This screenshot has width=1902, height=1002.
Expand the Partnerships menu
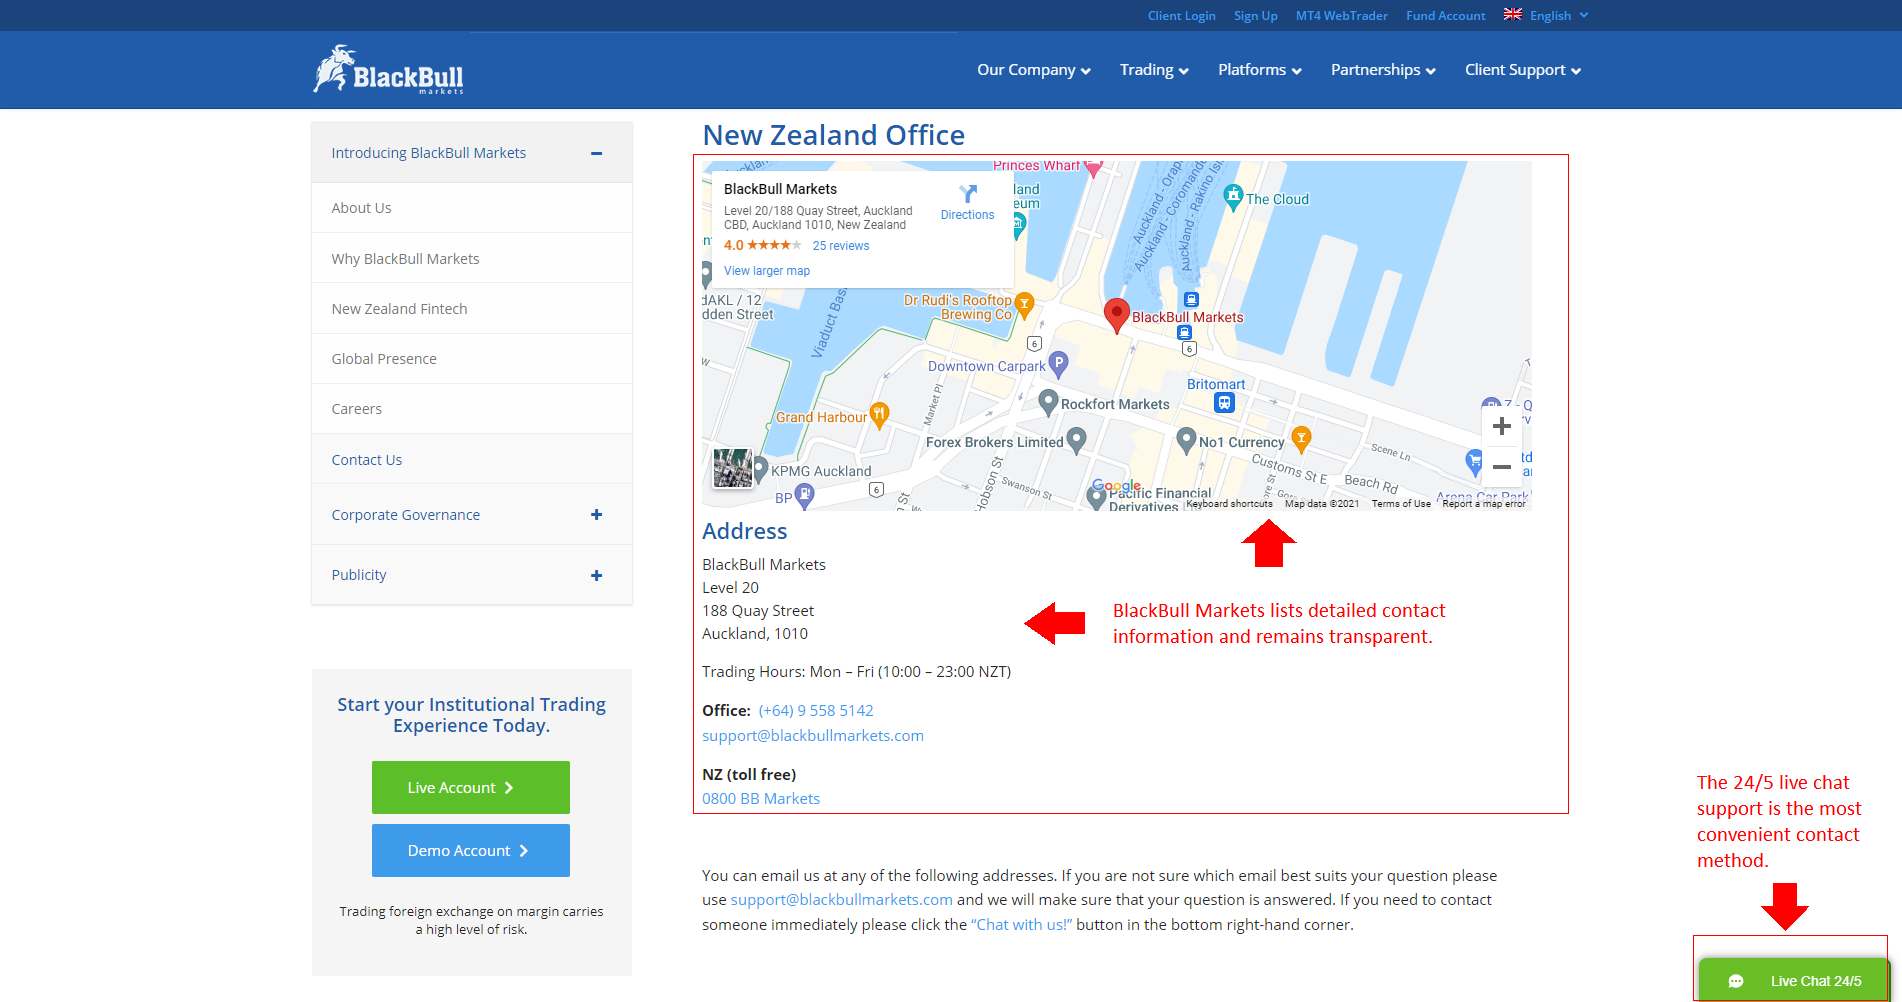(x=1383, y=70)
